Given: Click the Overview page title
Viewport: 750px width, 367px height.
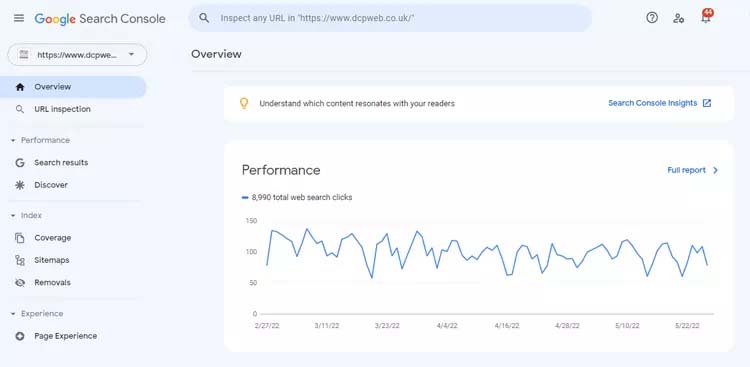Looking at the screenshot, I should pyautogui.click(x=216, y=54).
